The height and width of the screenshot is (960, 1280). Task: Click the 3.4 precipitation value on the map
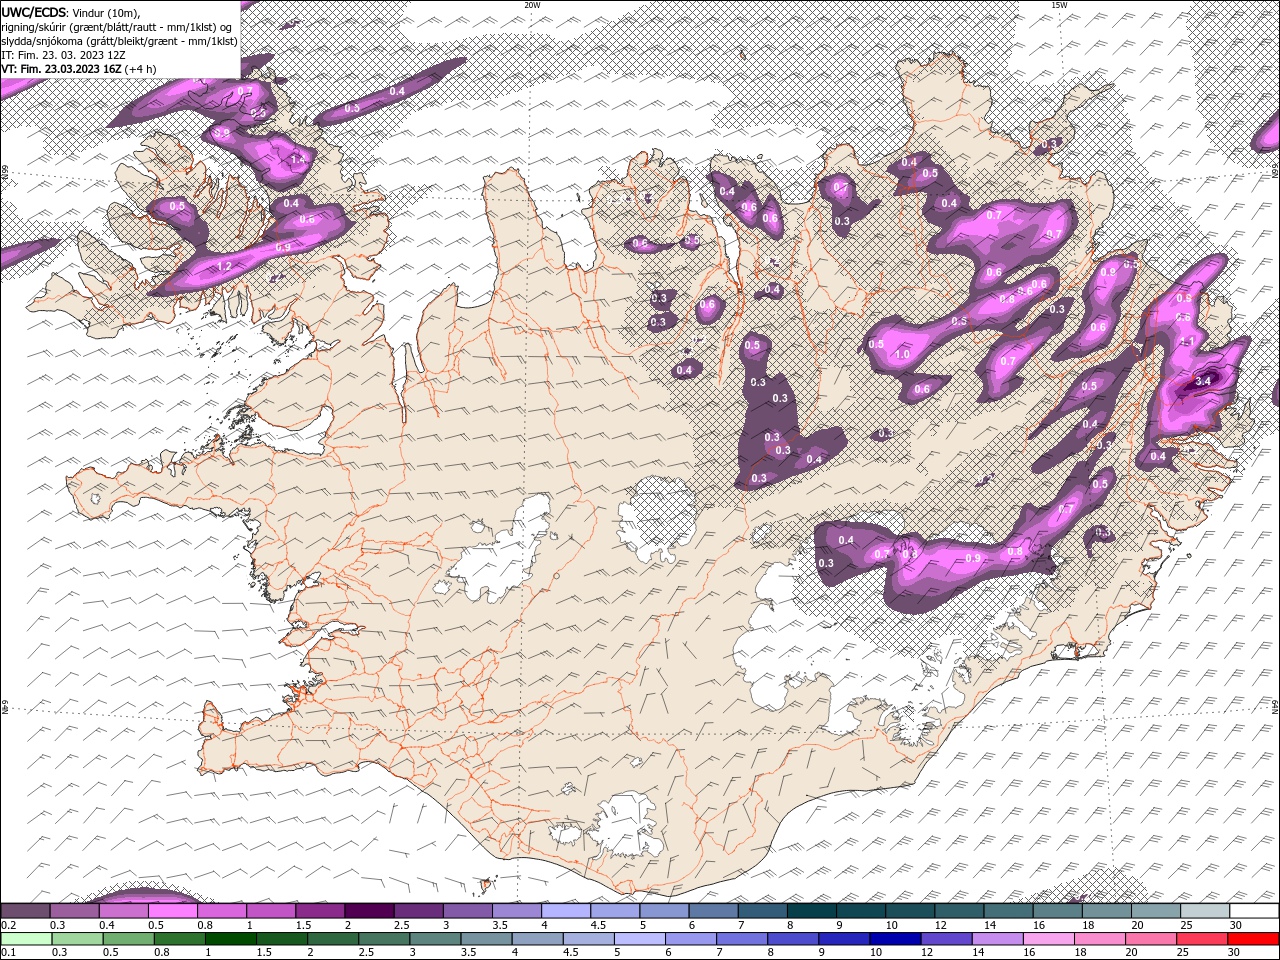click(x=1203, y=380)
